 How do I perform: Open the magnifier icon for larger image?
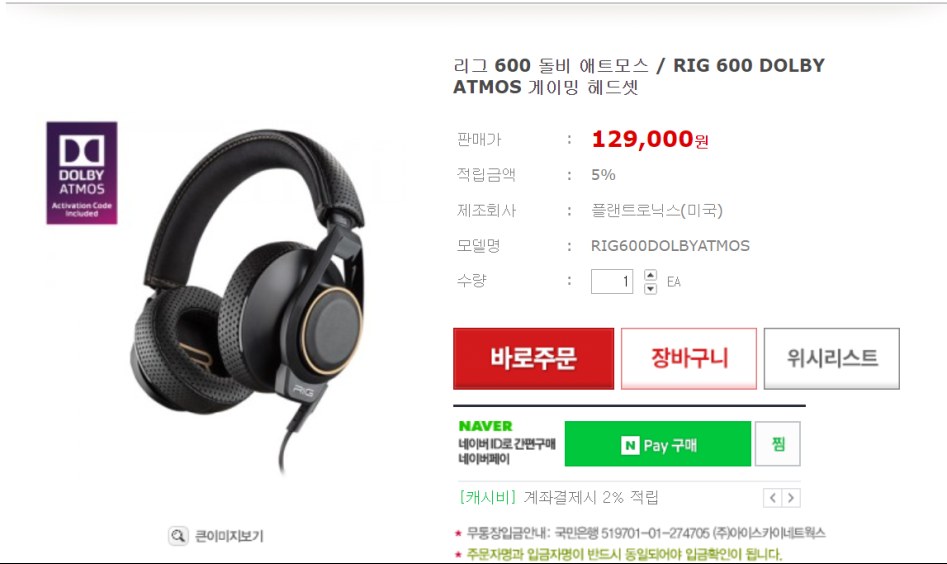(178, 536)
